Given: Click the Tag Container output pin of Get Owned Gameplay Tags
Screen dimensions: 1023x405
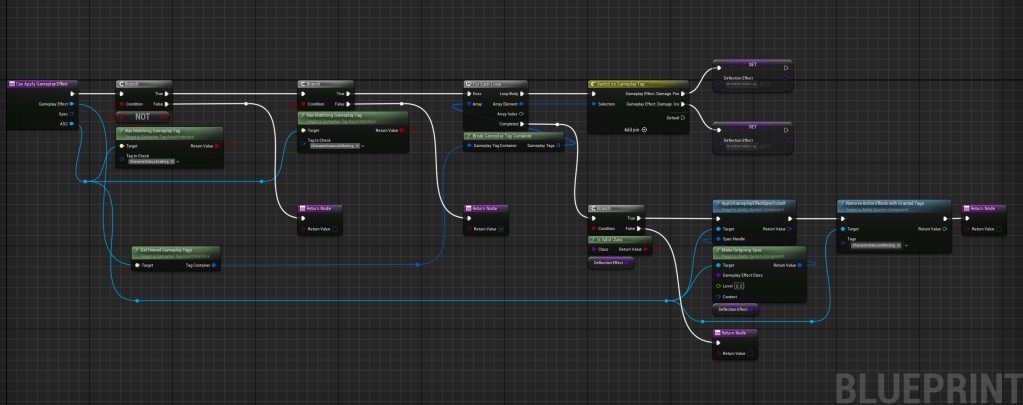Looking at the screenshot, I should [215, 265].
